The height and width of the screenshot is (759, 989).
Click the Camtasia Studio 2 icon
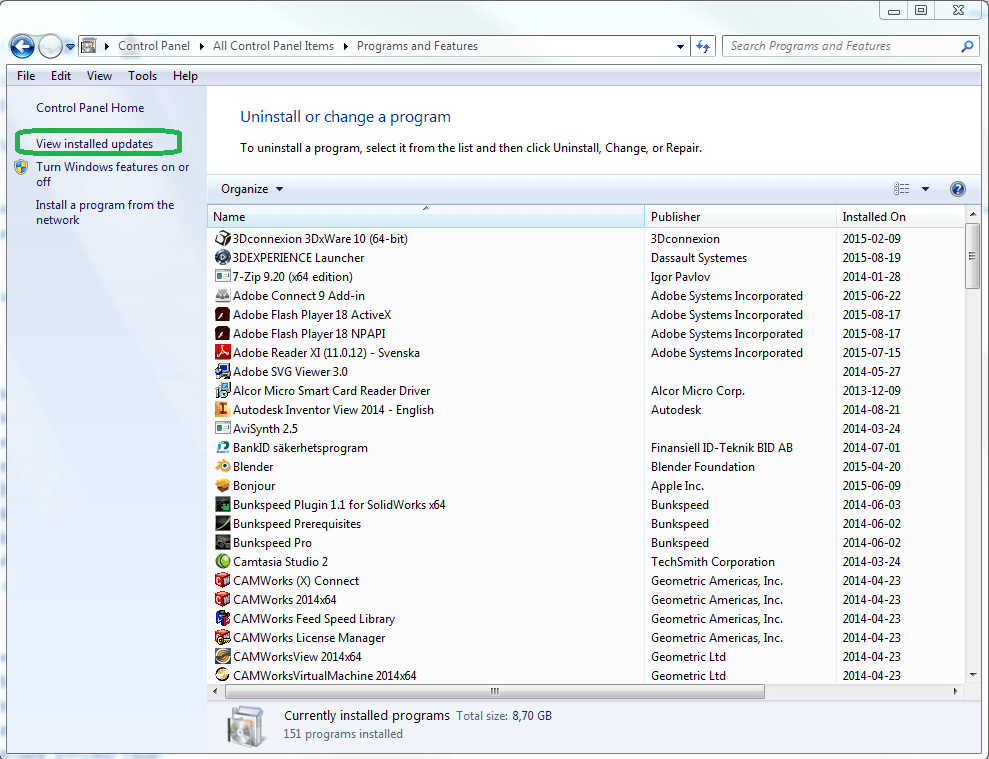coord(223,562)
